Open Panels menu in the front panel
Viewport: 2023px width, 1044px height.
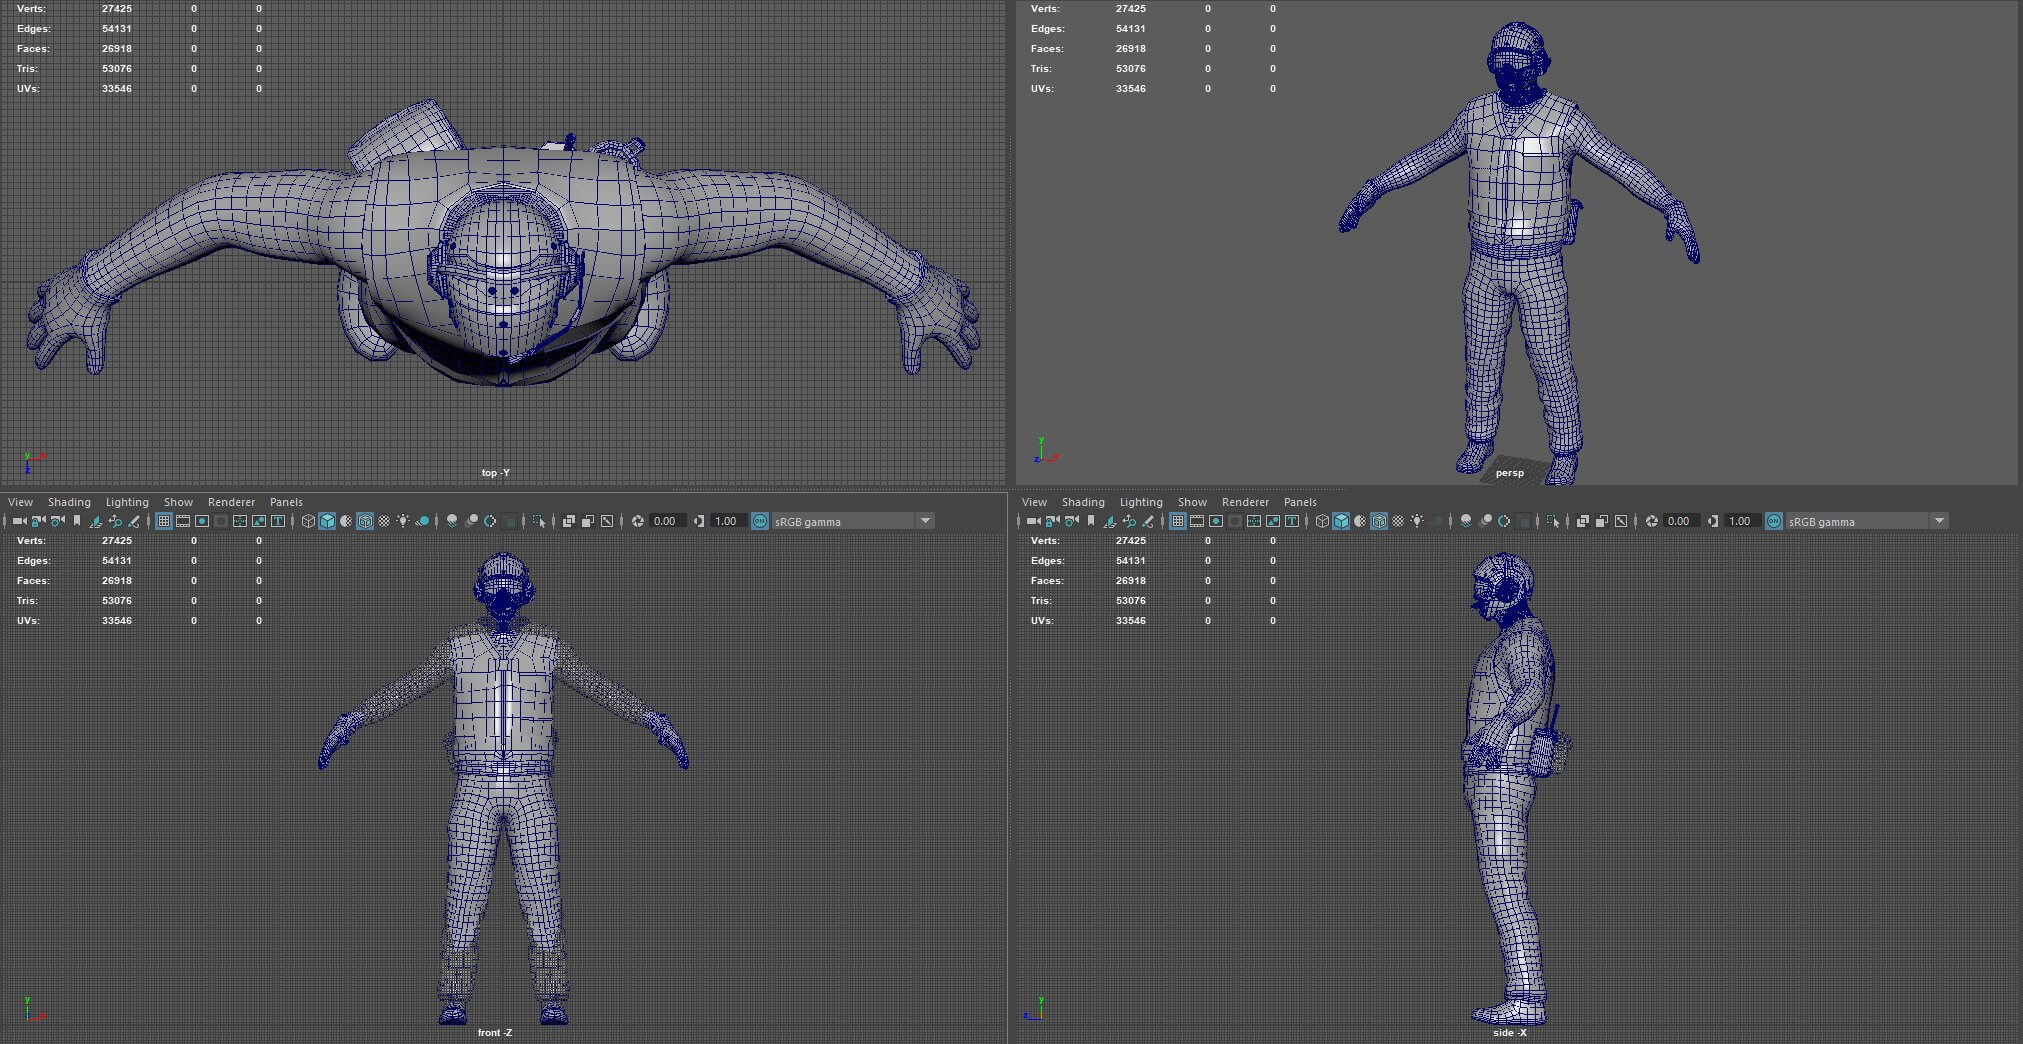click(x=286, y=502)
